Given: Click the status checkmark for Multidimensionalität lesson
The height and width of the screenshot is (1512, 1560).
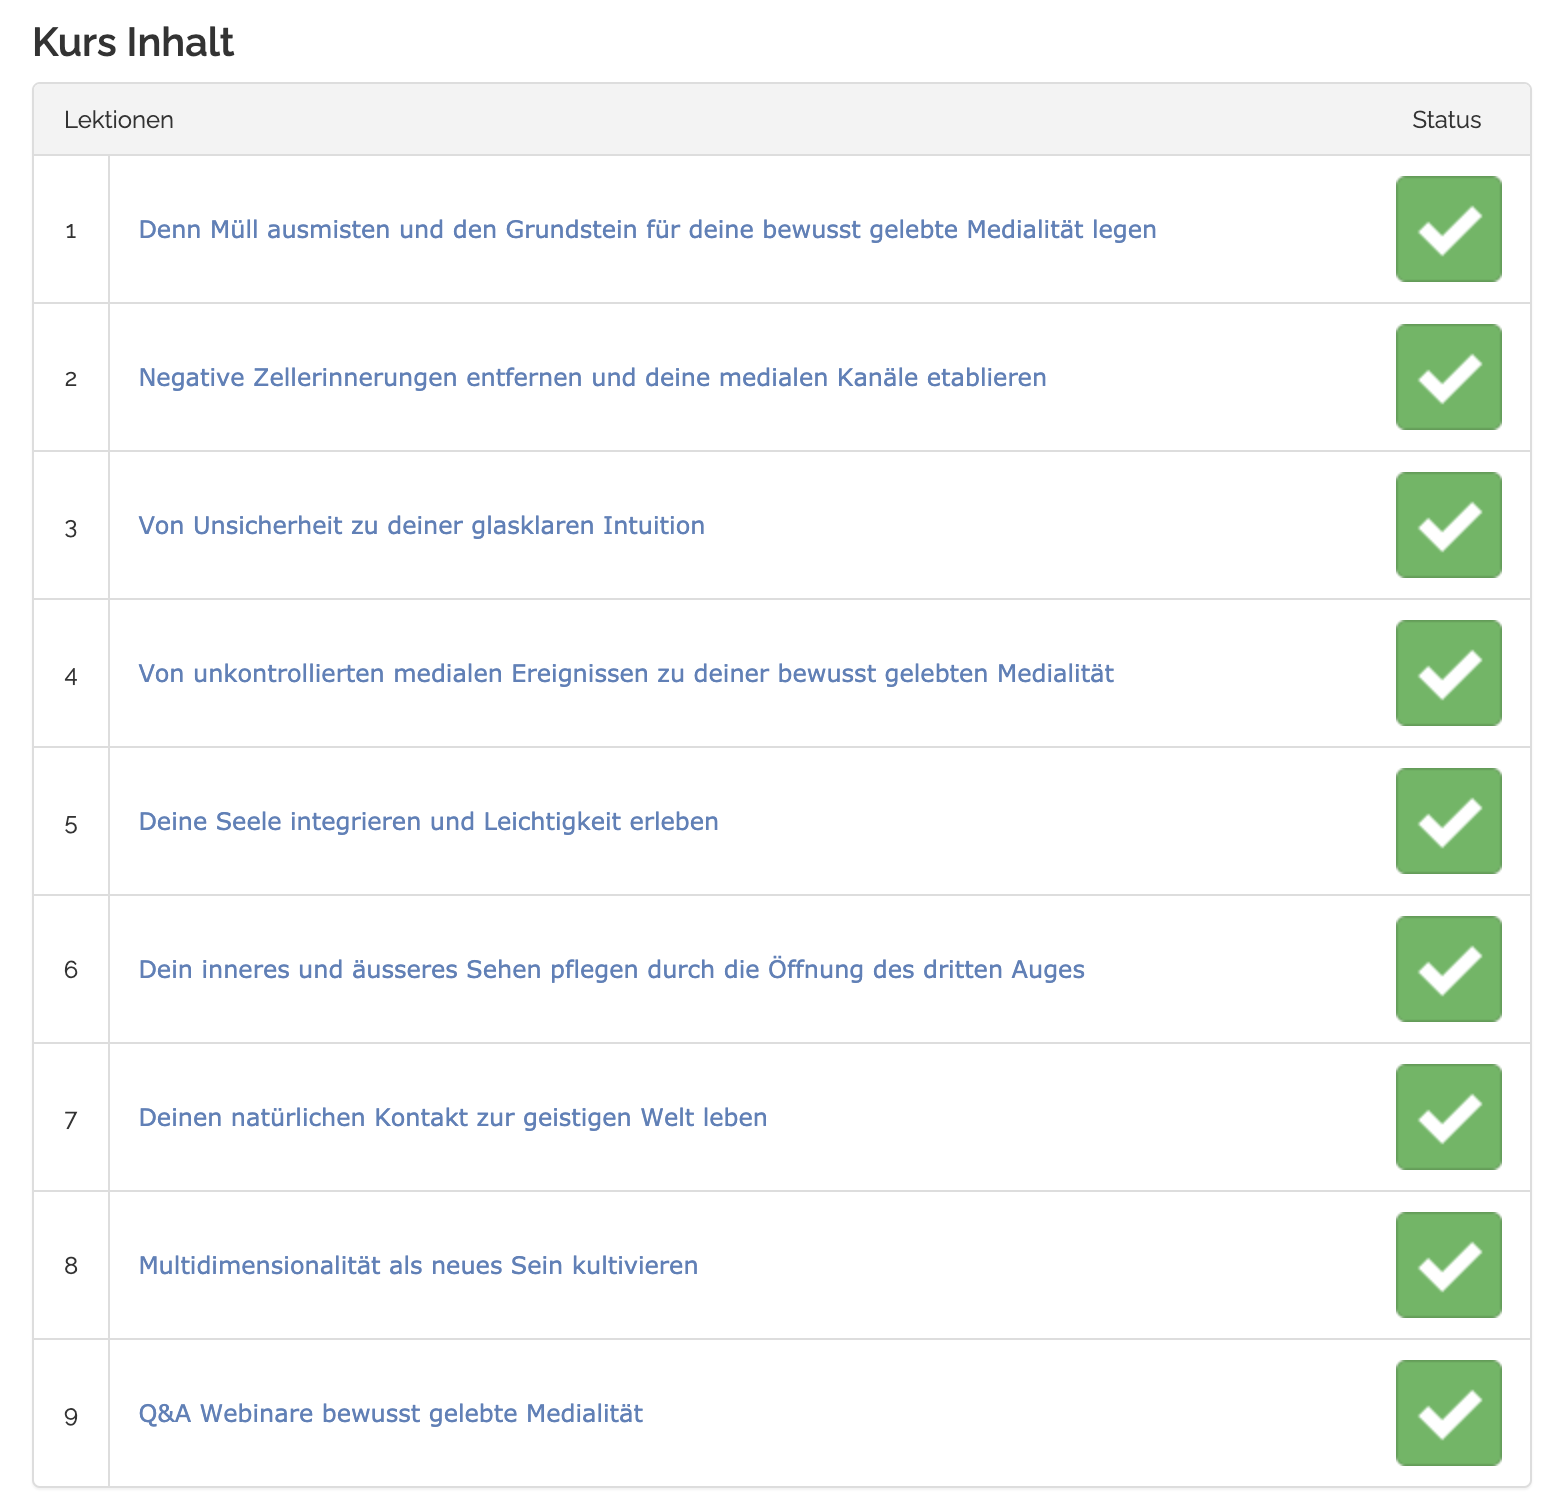Looking at the screenshot, I should (x=1448, y=1265).
